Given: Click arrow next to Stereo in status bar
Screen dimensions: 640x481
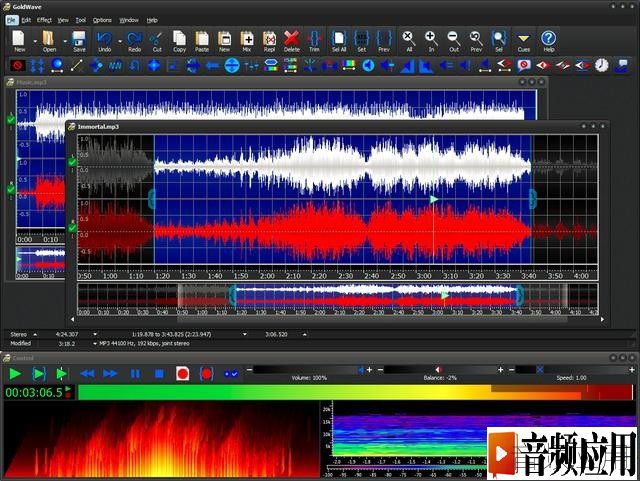Looking at the screenshot, I should tap(35, 334).
